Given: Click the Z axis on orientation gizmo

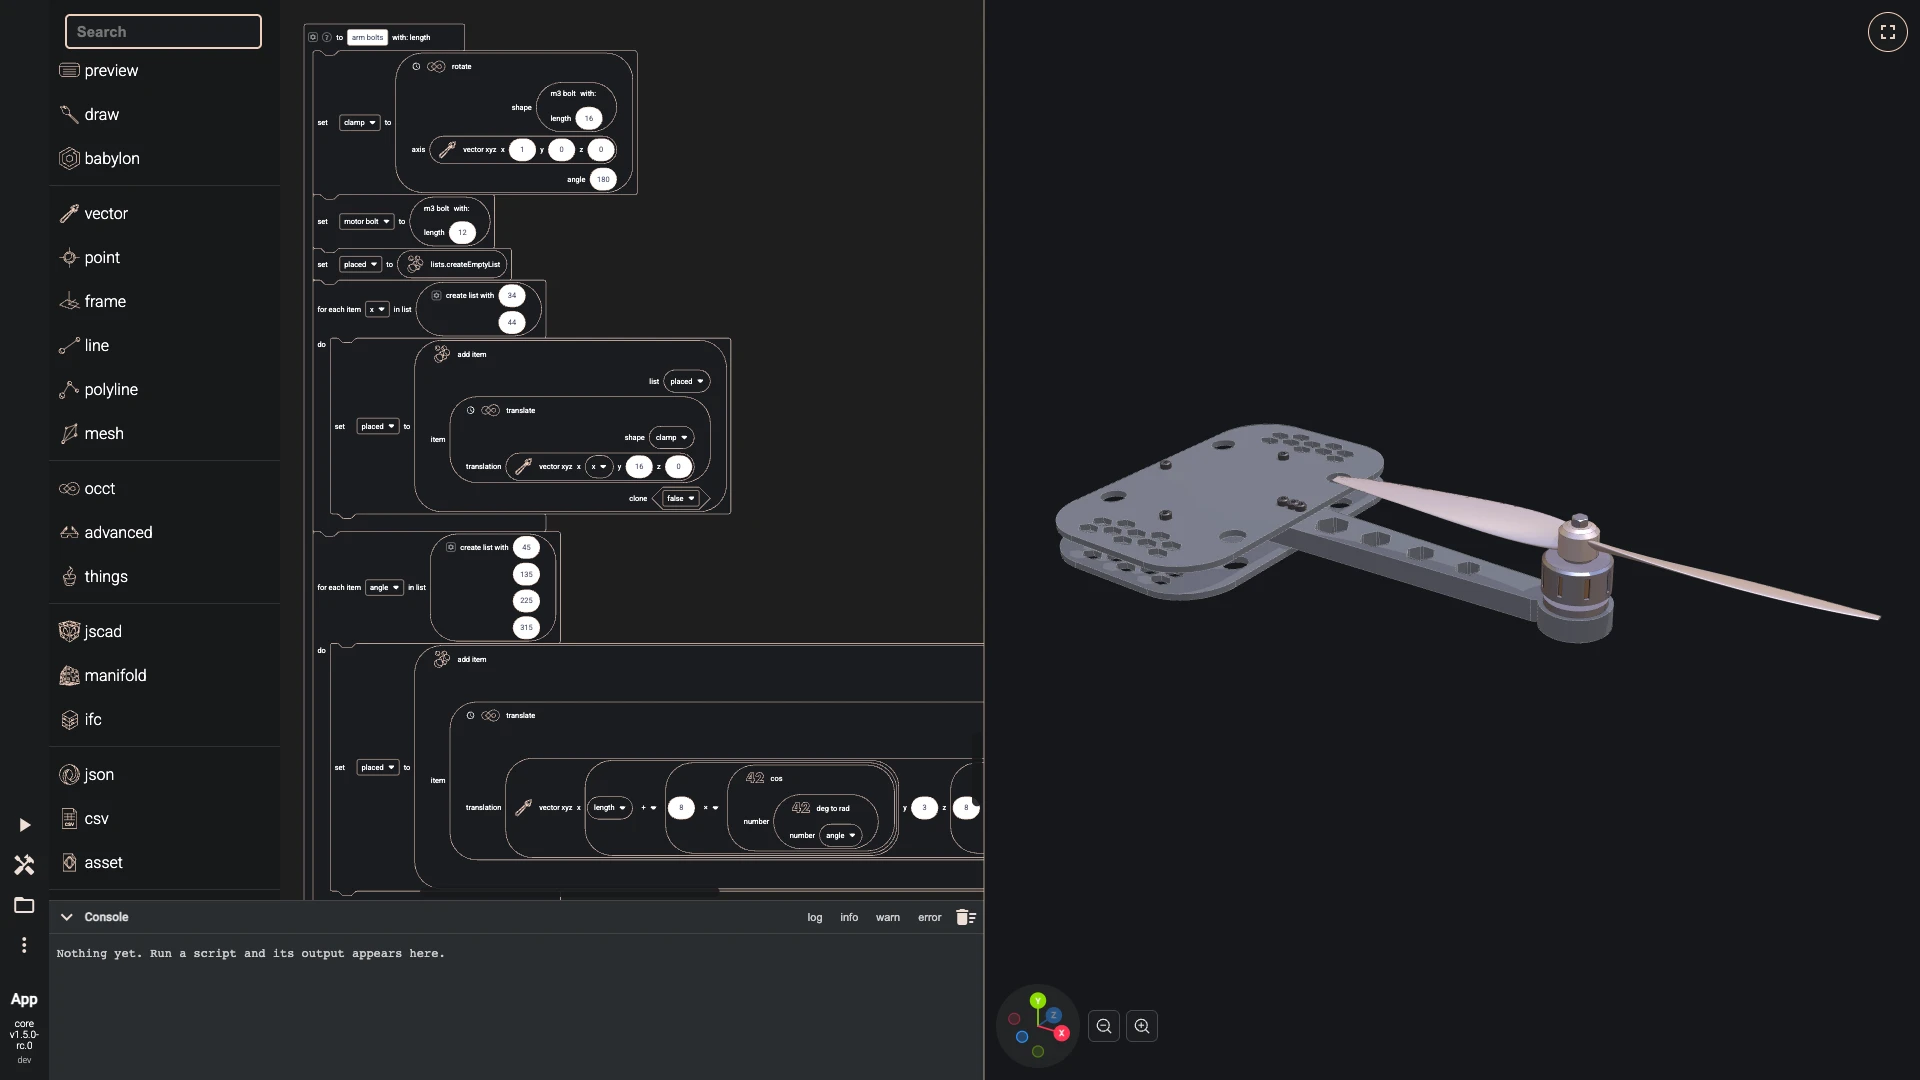Looking at the screenshot, I should click(x=1052, y=1015).
